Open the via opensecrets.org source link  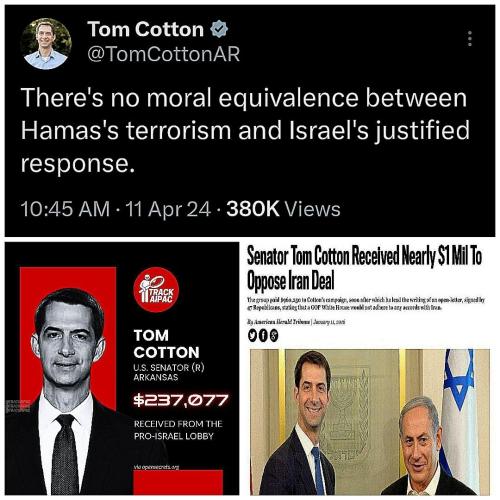point(156,467)
